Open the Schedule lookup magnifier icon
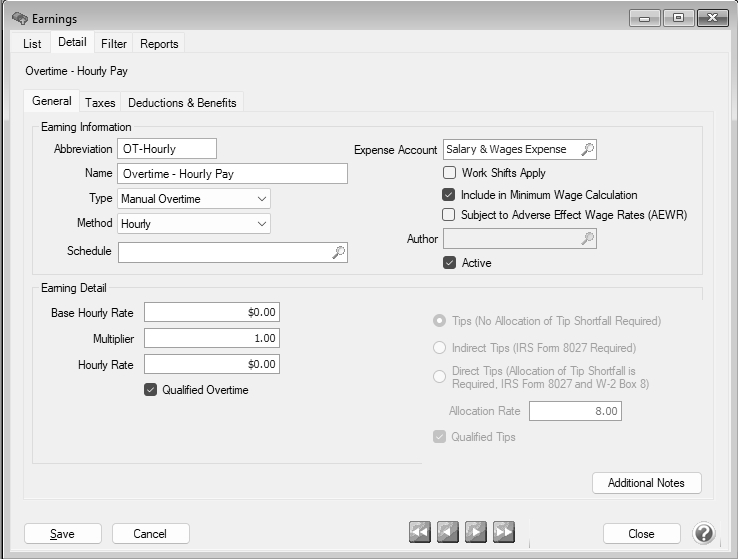This screenshot has width=738, height=559. click(338, 253)
